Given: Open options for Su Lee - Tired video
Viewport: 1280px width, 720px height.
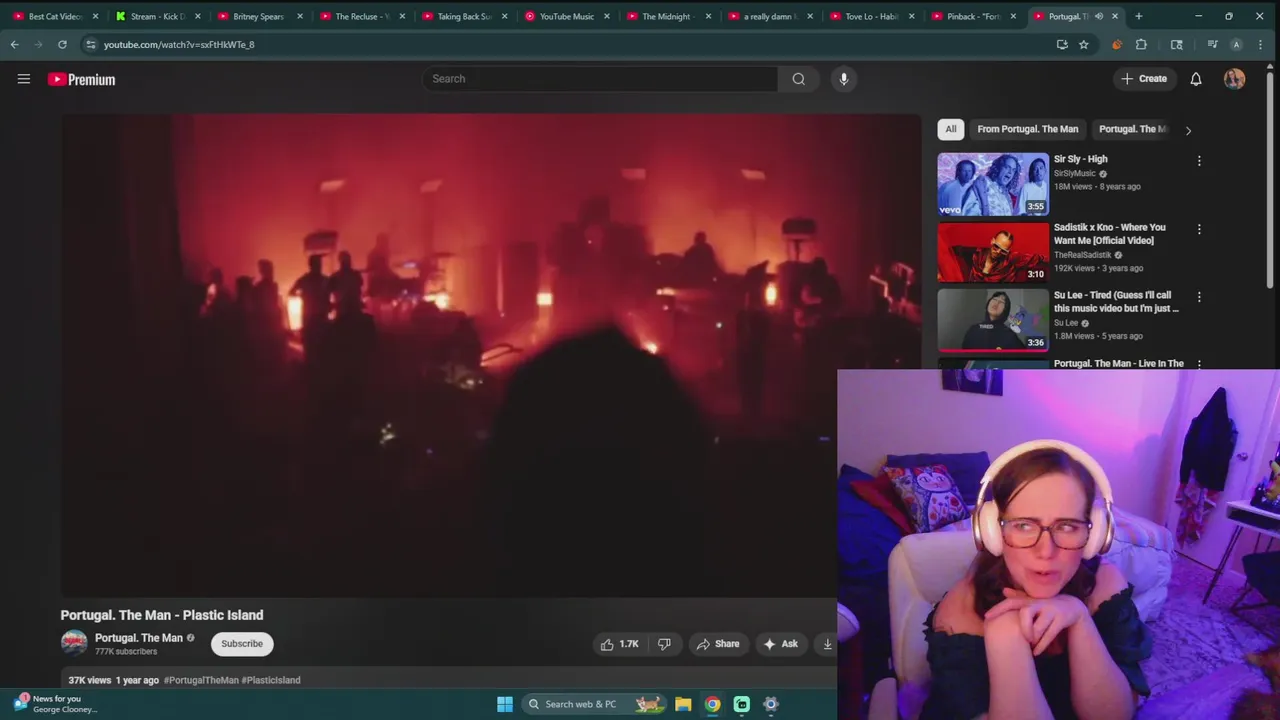Looking at the screenshot, I should point(1199,297).
